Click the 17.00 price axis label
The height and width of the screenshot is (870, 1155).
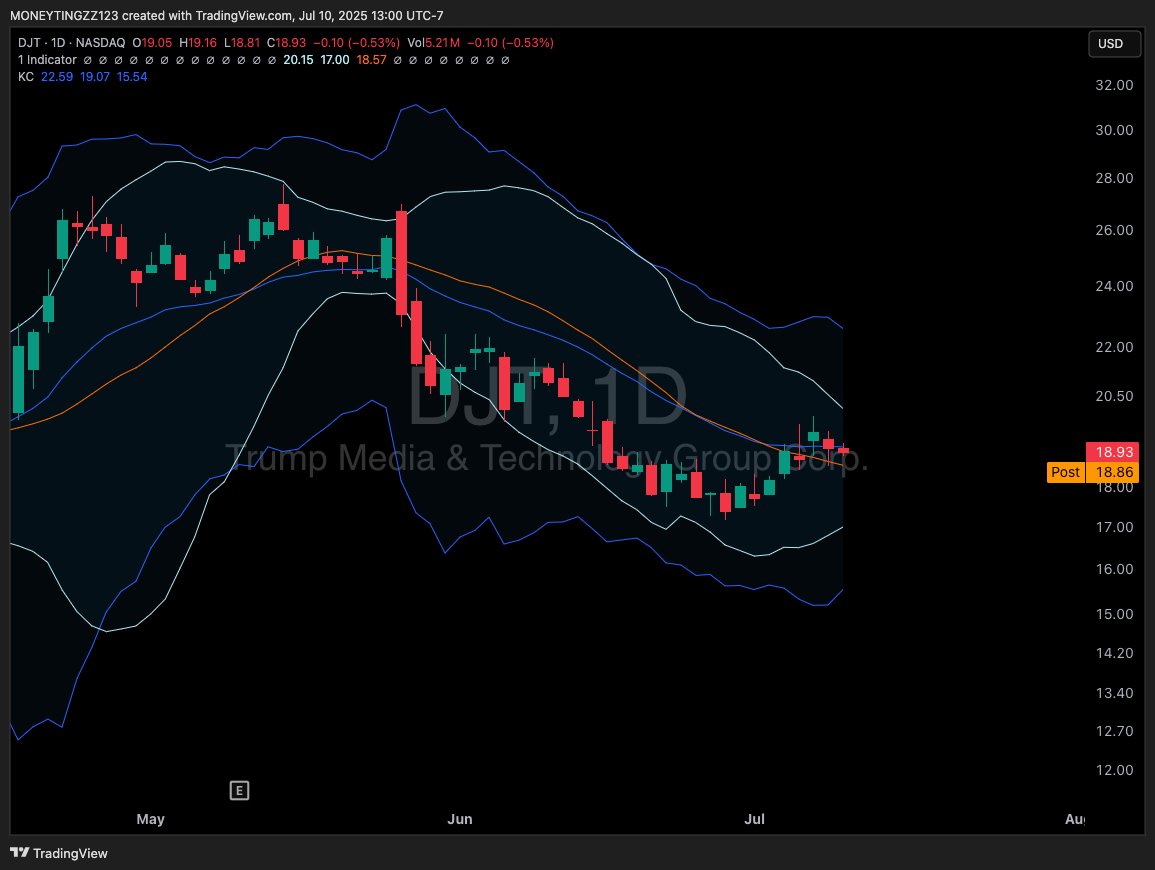tap(1114, 527)
